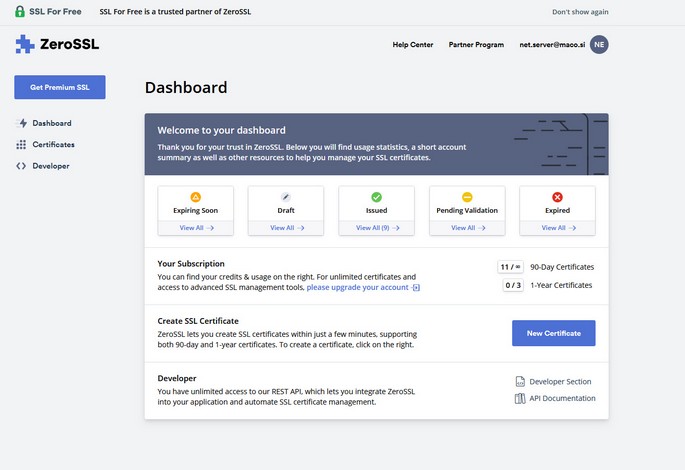
Task: Click the API Documentation book icon
Action: pyautogui.click(x=520, y=398)
